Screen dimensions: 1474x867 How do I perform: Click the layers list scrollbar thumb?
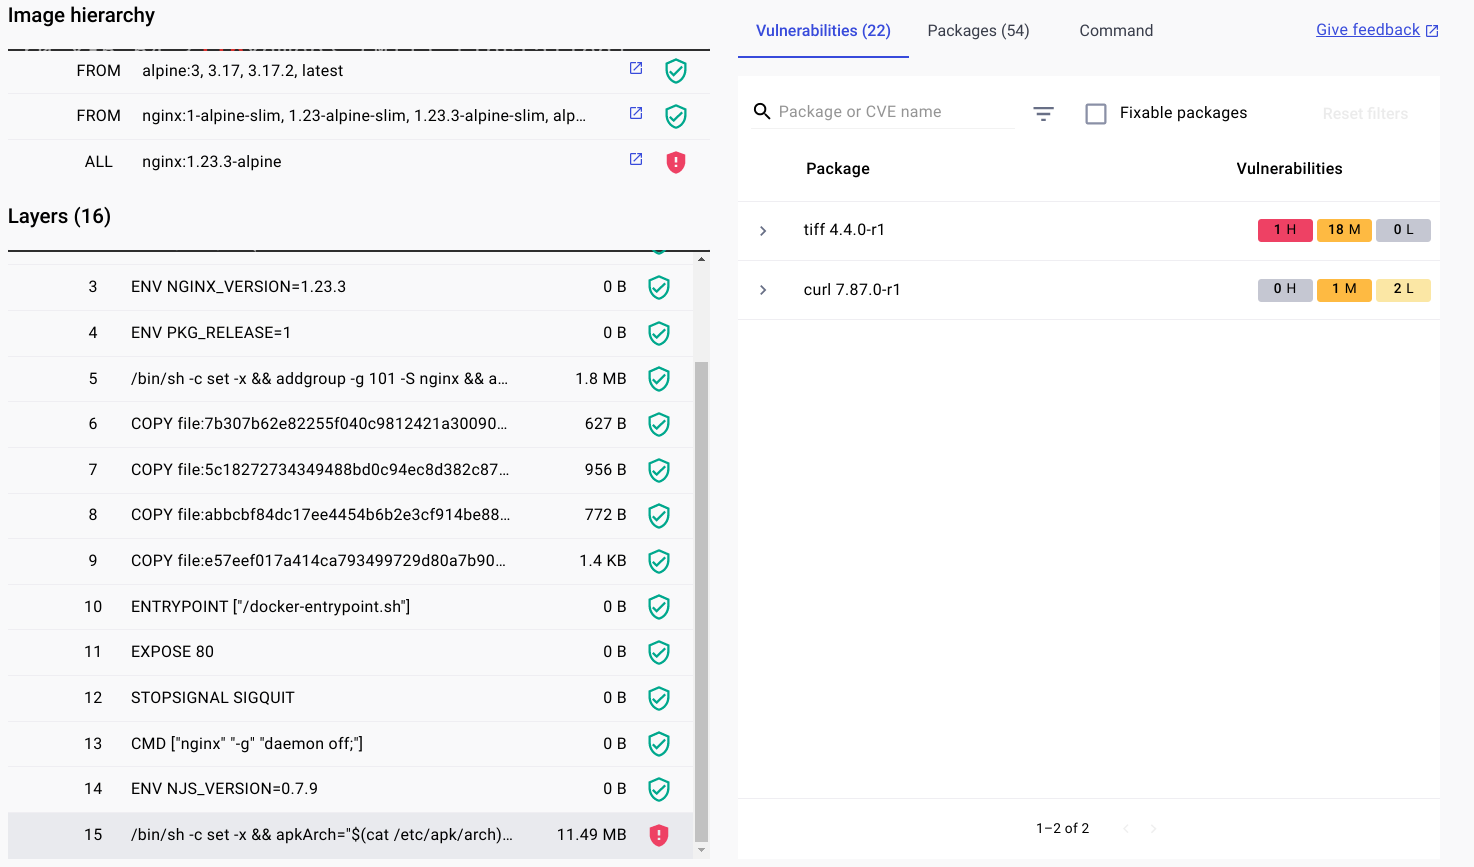[x=701, y=602]
